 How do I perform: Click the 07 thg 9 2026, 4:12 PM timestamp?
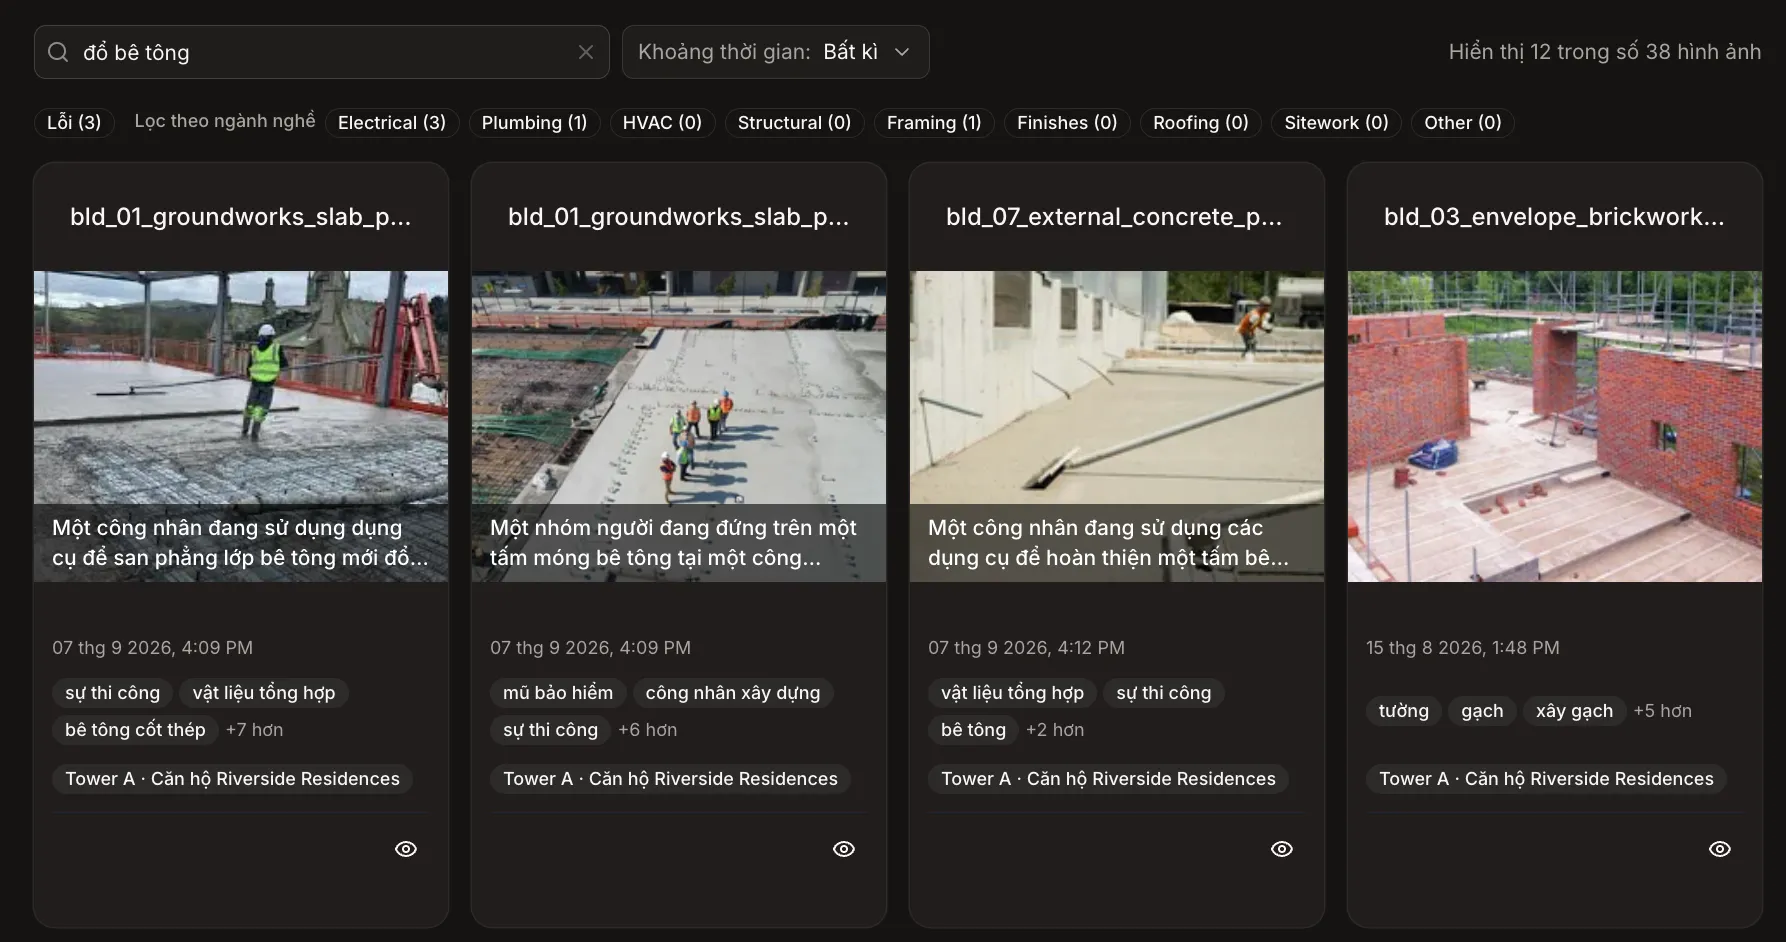(x=1026, y=648)
